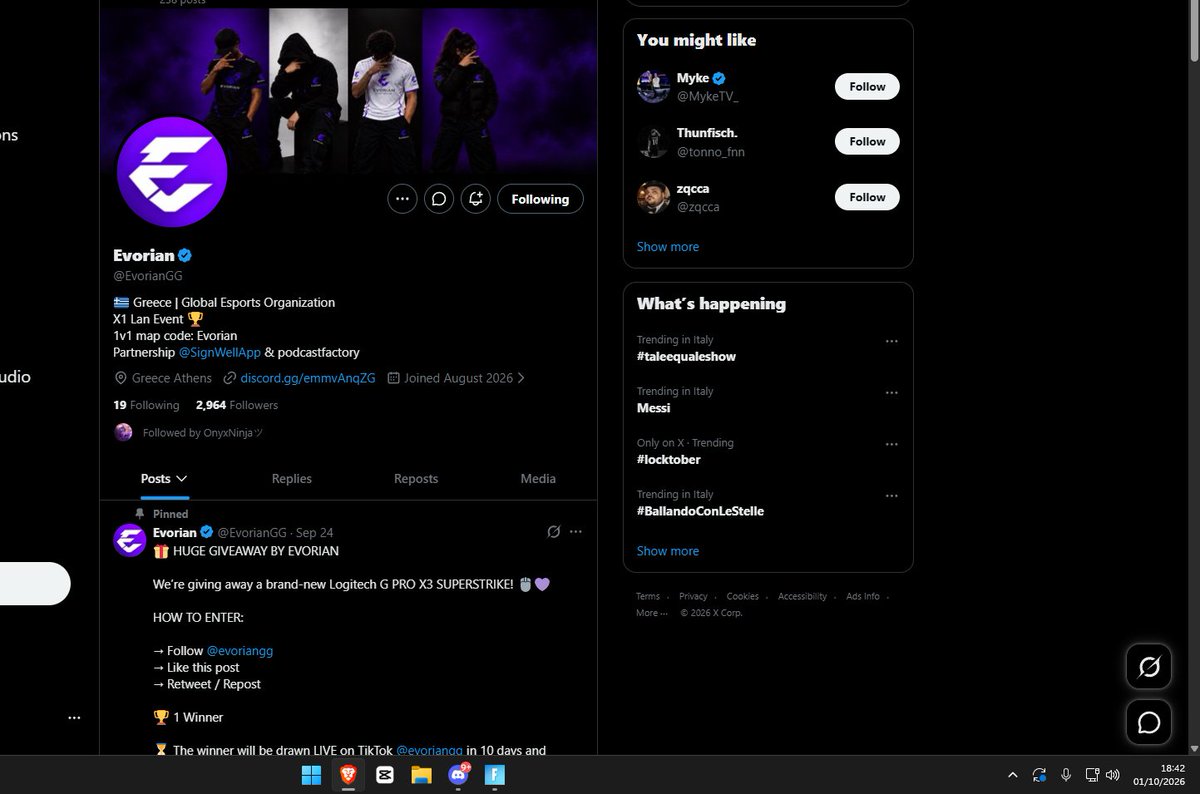Open the Windows Start menu

(311, 774)
